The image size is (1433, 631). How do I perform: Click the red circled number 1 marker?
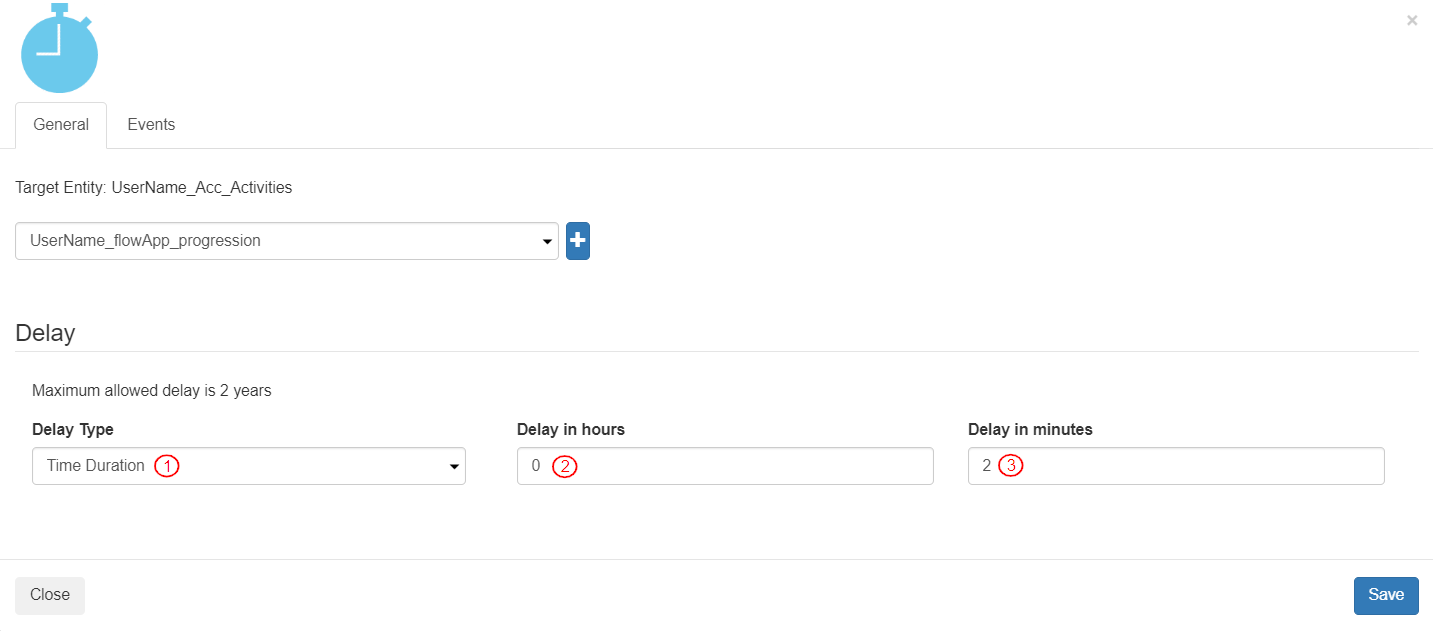(167, 466)
